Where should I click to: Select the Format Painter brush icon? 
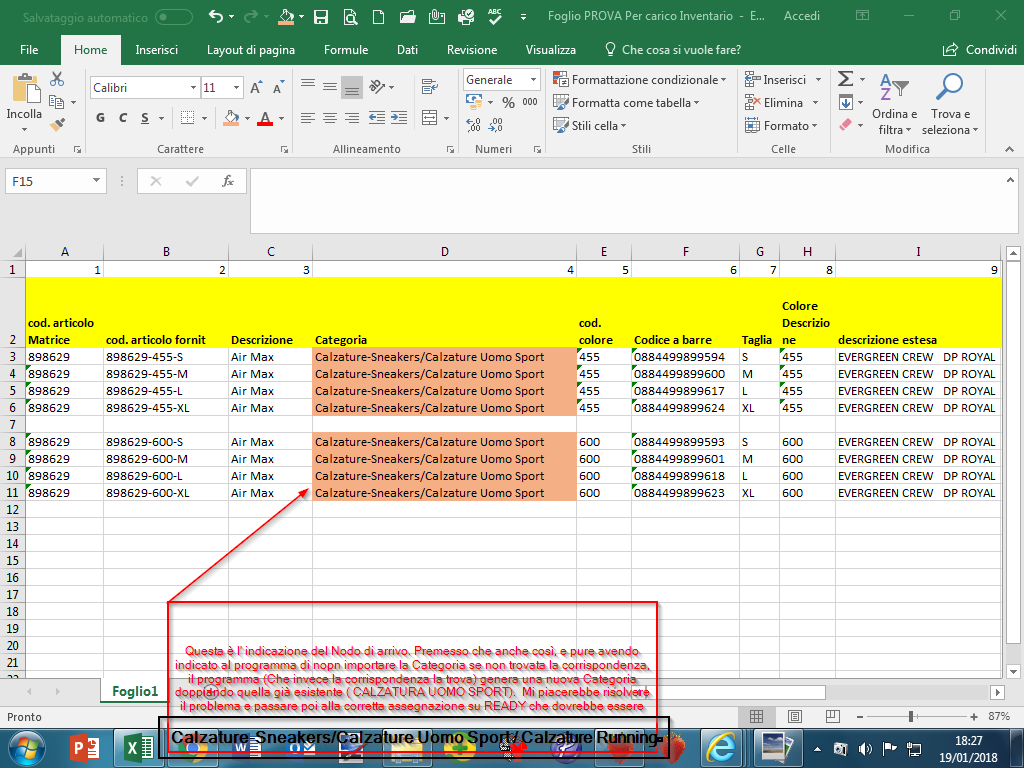click(x=57, y=125)
